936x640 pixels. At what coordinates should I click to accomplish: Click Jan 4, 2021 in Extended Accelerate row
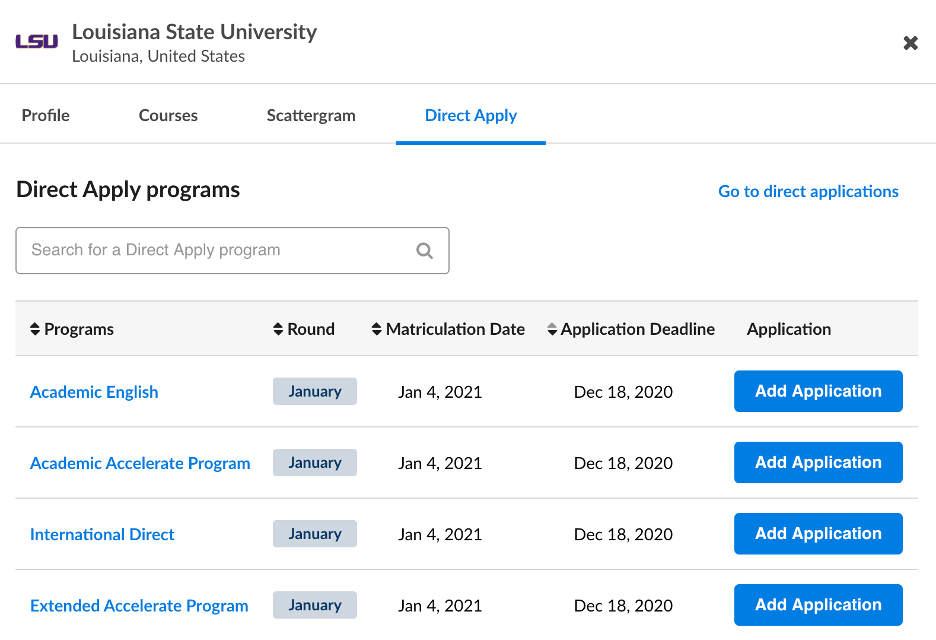(440, 606)
